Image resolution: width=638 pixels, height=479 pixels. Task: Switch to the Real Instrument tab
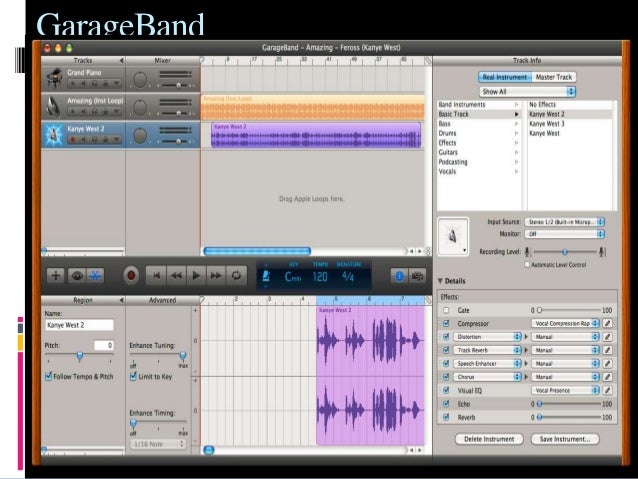505,77
